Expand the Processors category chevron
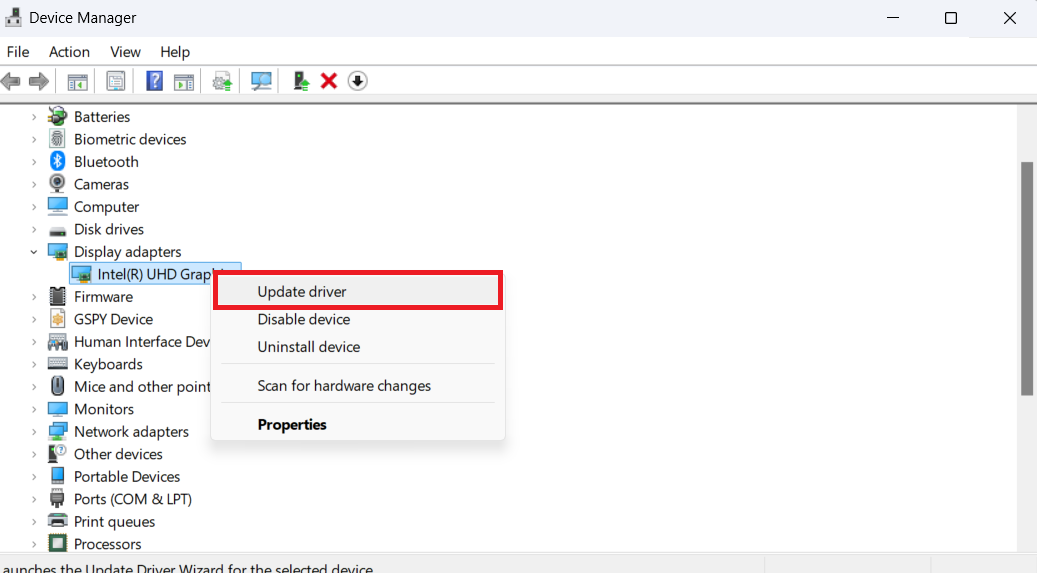The image size is (1037, 573). tap(34, 545)
